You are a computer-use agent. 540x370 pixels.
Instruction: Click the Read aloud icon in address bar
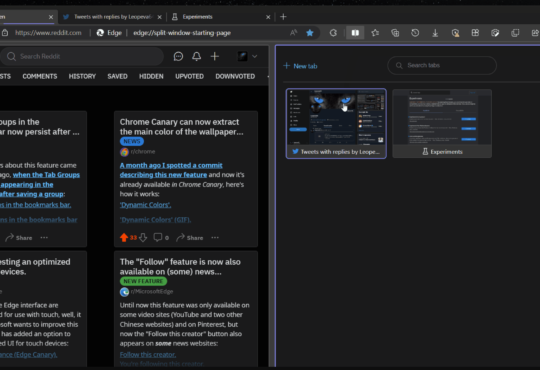[x=293, y=33]
